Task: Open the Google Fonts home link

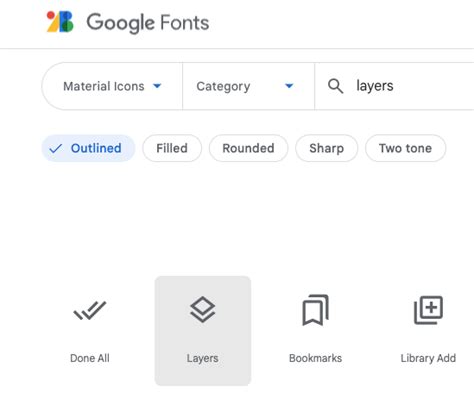Action: tap(128, 22)
